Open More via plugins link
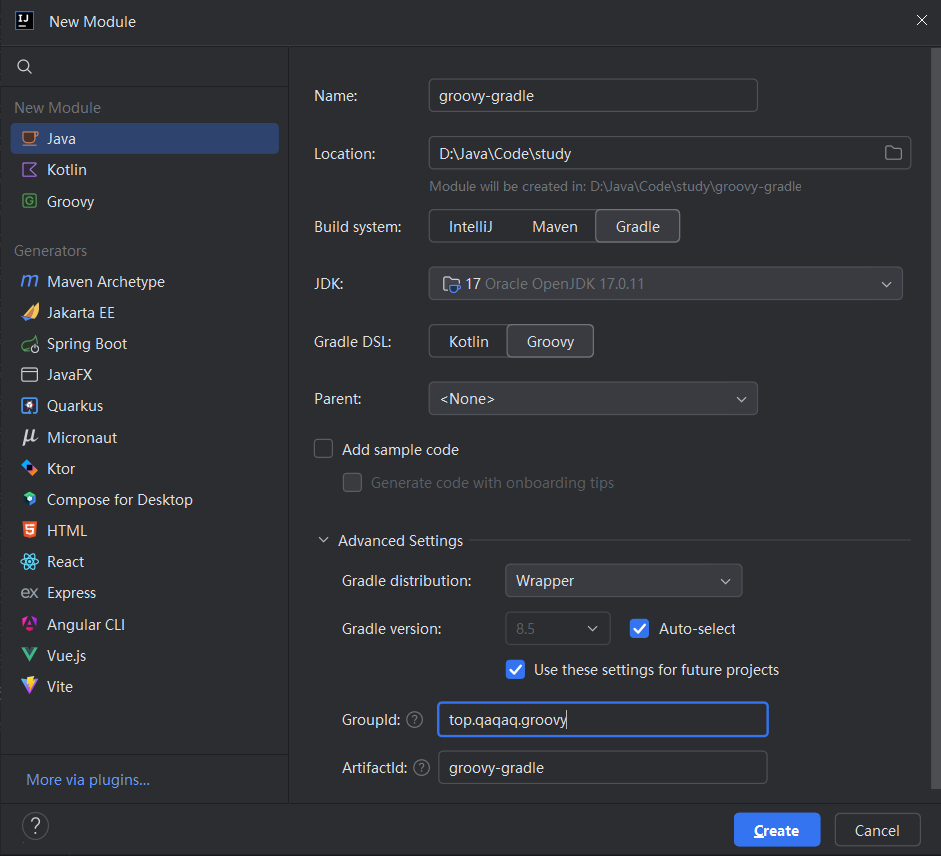This screenshot has height=856, width=941. coord(88,780)
